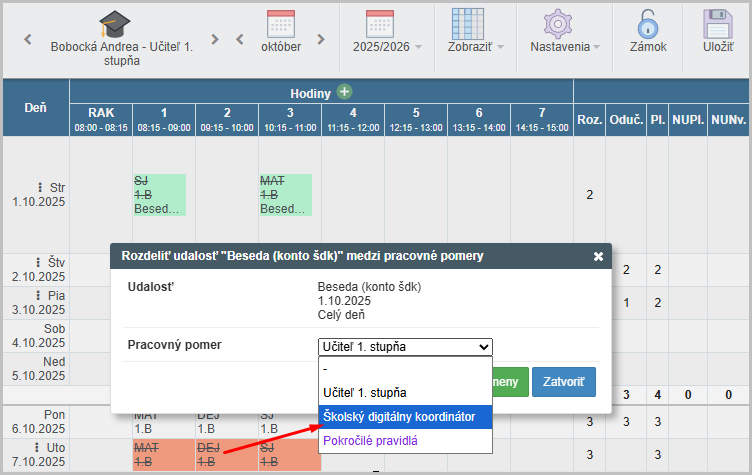
Task: Click the October month calendar icon
Action: click(x=281, y=23)
